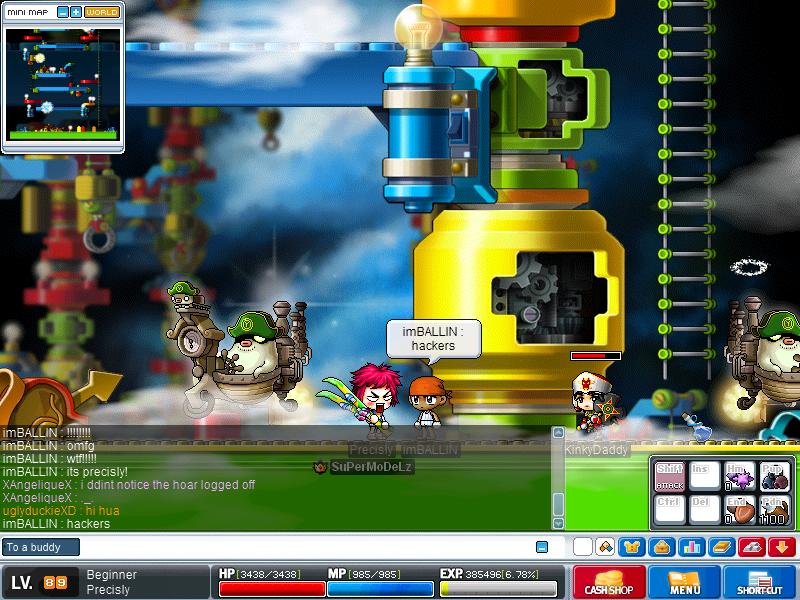Enlarge the mini map with plus button
800x600 pixels.
(76, 12)
